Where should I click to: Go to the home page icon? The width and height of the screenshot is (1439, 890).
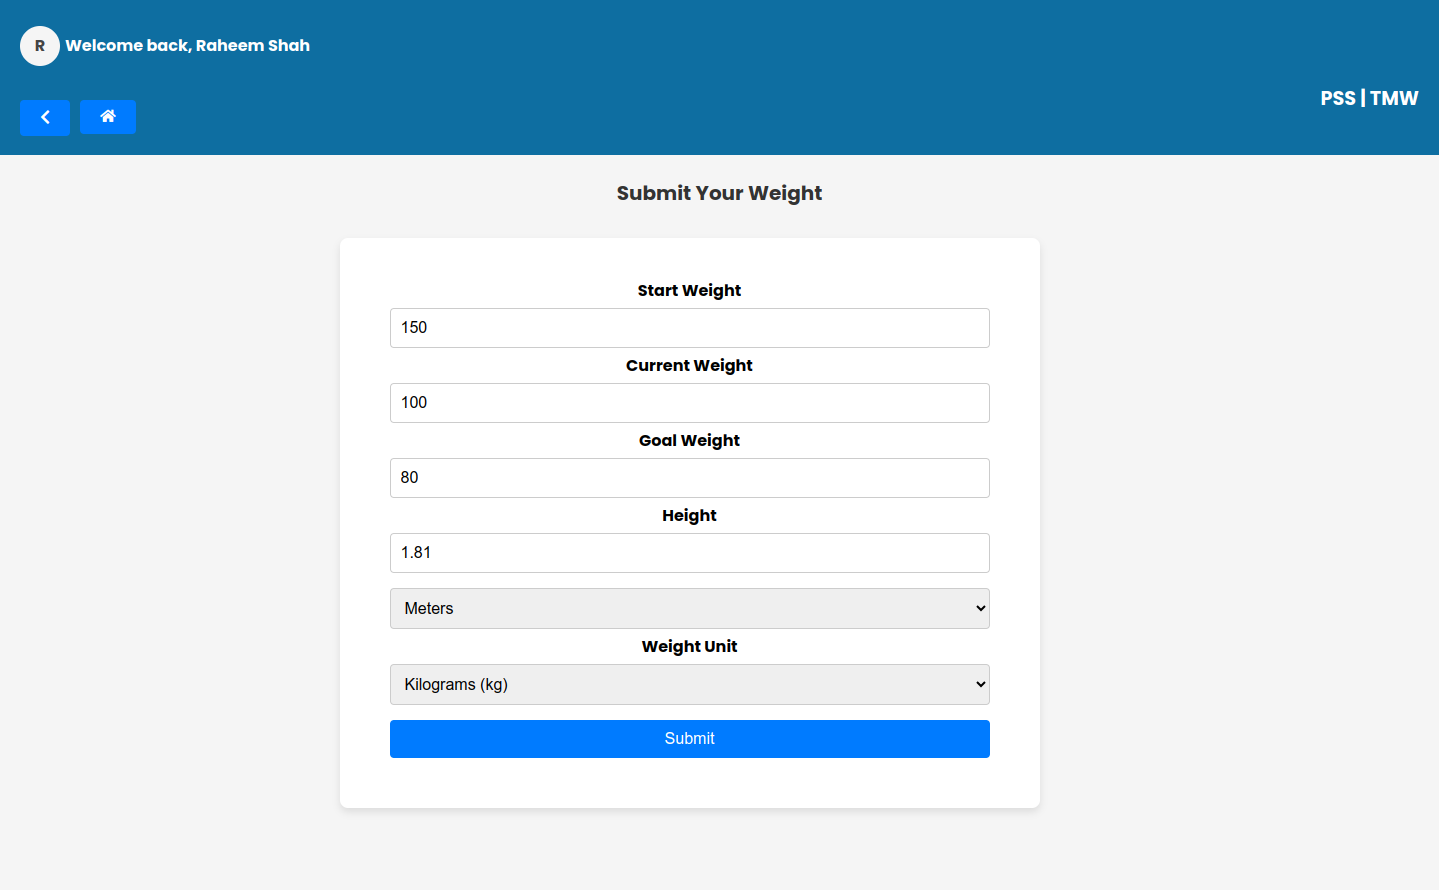click(x=108, y=117)
